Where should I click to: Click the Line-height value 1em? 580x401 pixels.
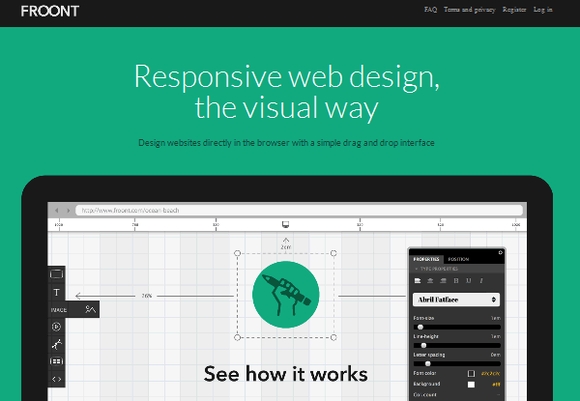click(496, 336)
